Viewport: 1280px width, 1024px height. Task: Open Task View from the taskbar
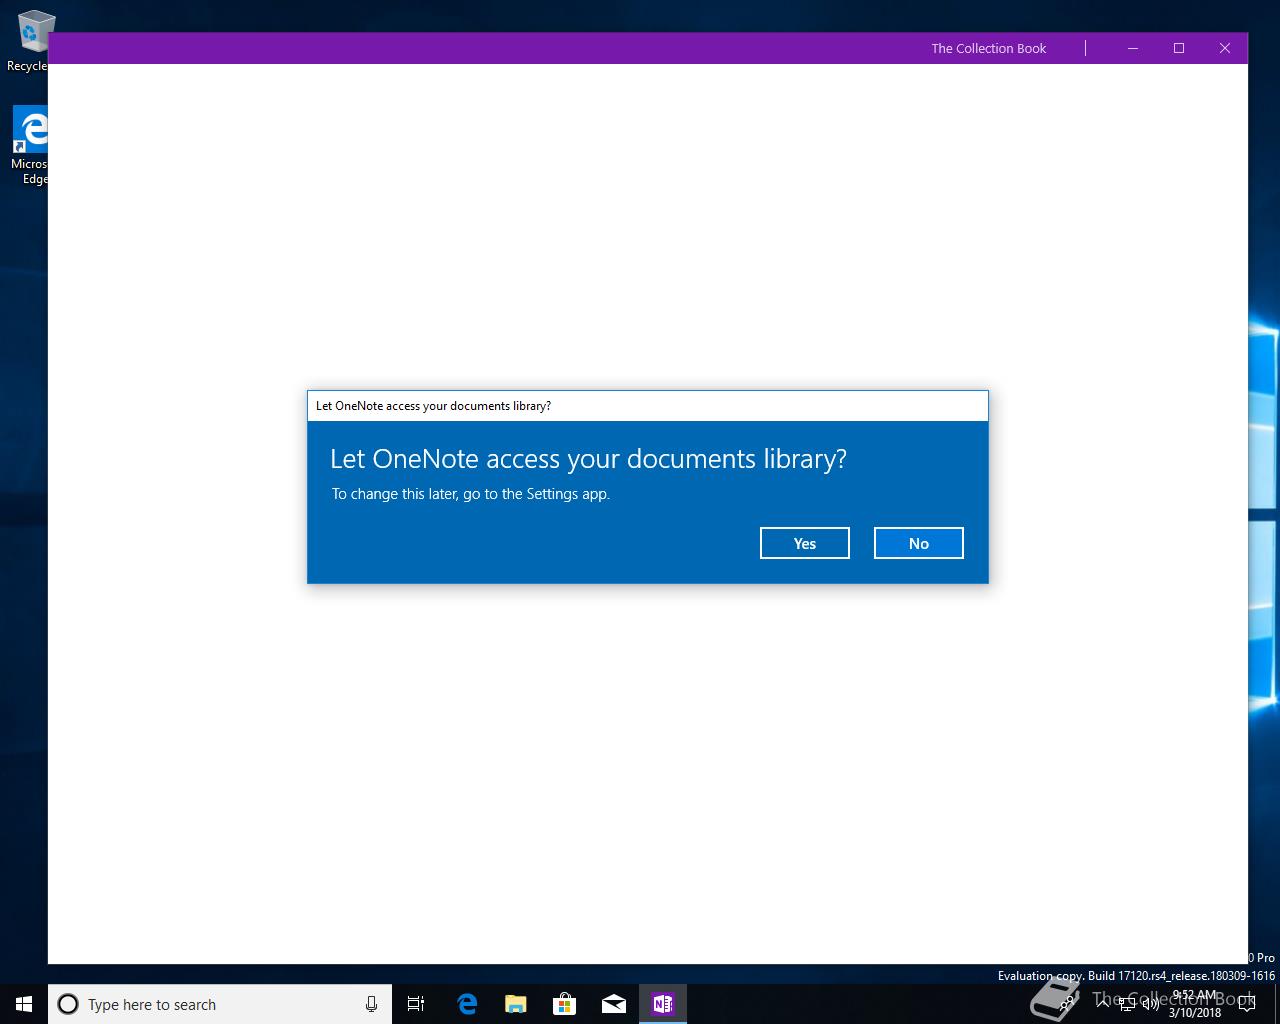click(x=416, y=1004)
